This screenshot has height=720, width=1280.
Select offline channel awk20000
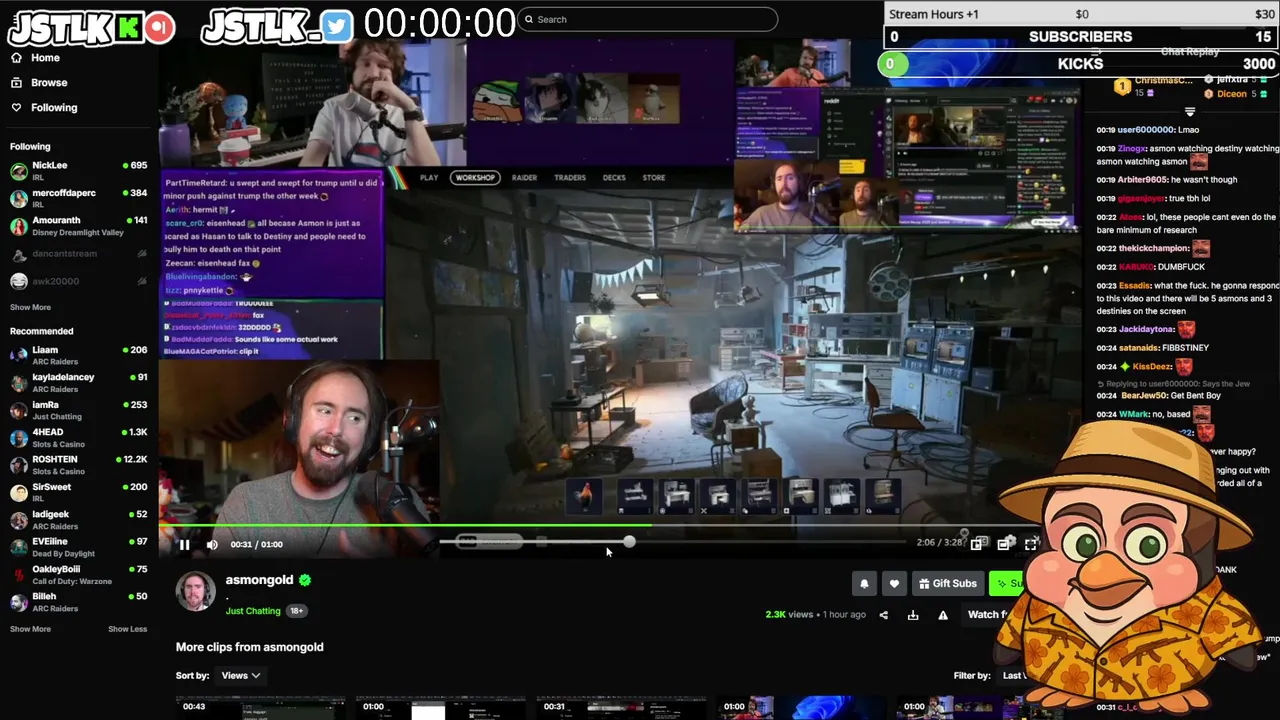79,282
